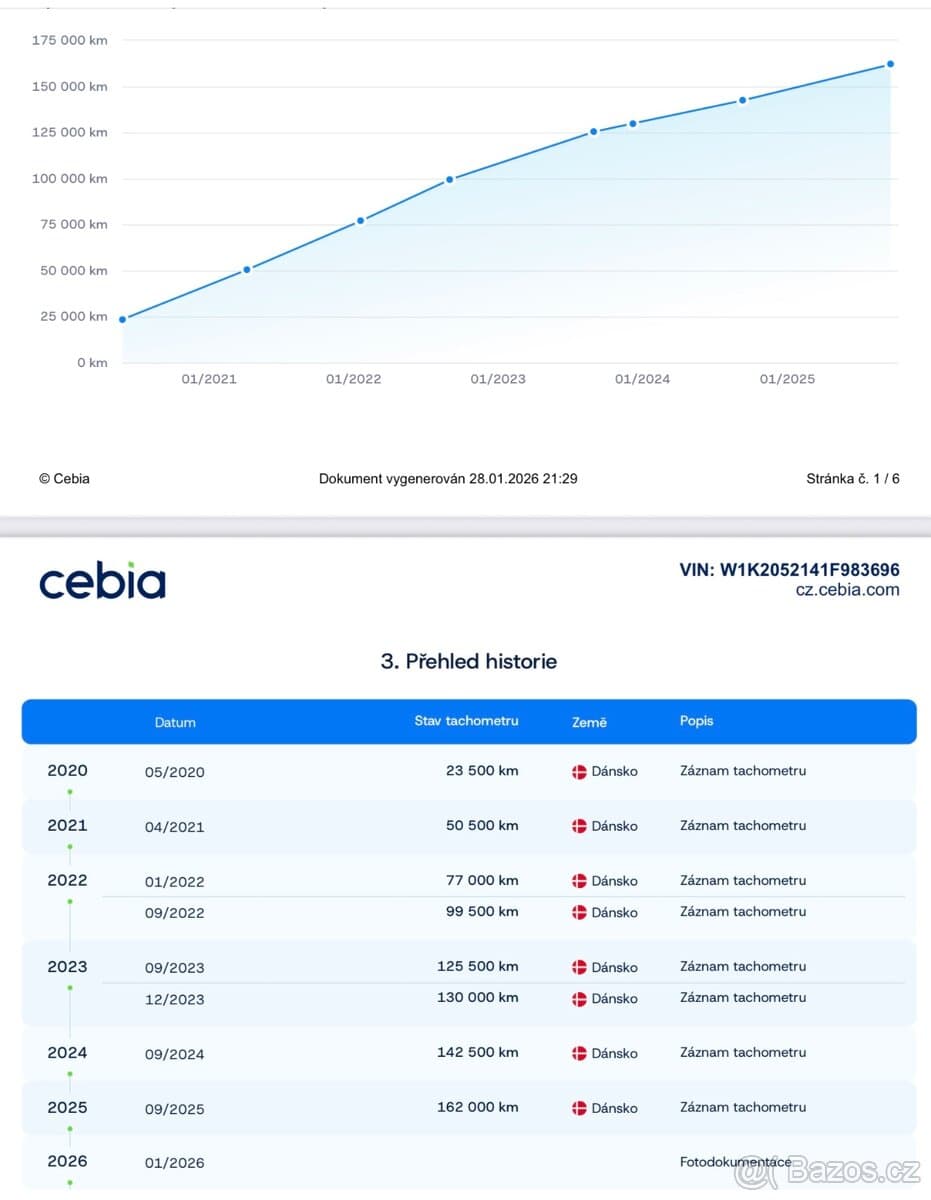
Task: Click the 100 000 km chart data point
Action: 449,179
